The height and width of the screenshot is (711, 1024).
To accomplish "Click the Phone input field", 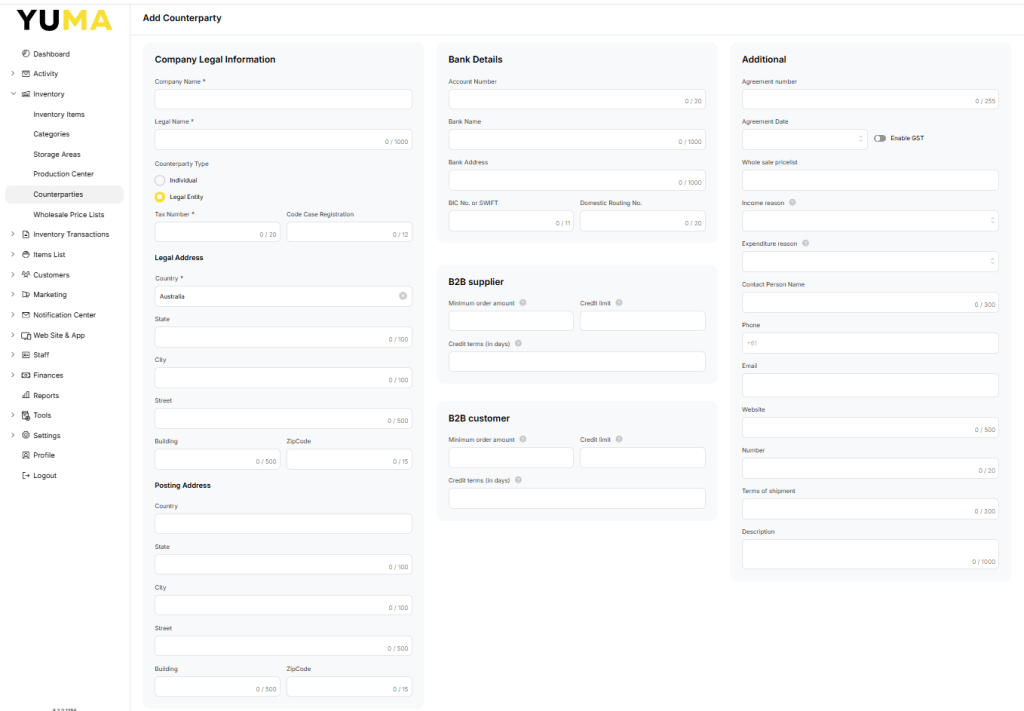I will pos(870,343).
